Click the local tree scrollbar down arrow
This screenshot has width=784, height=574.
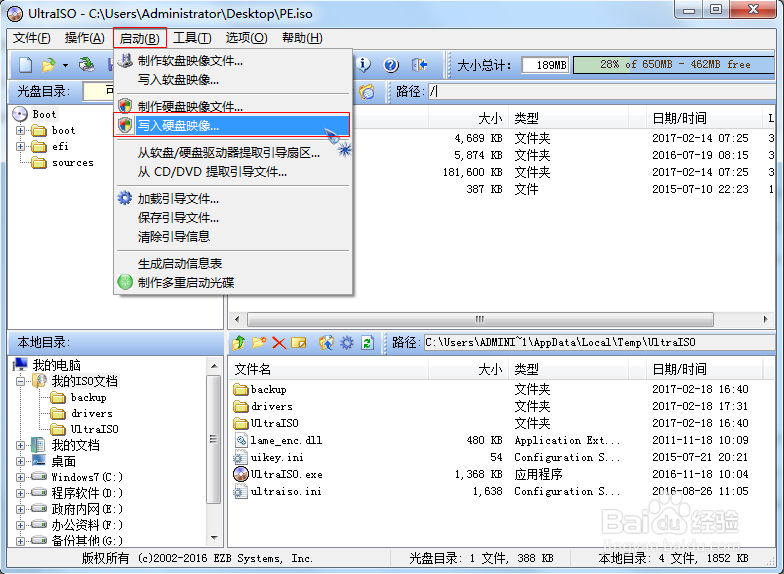click(x=214, y=538)
